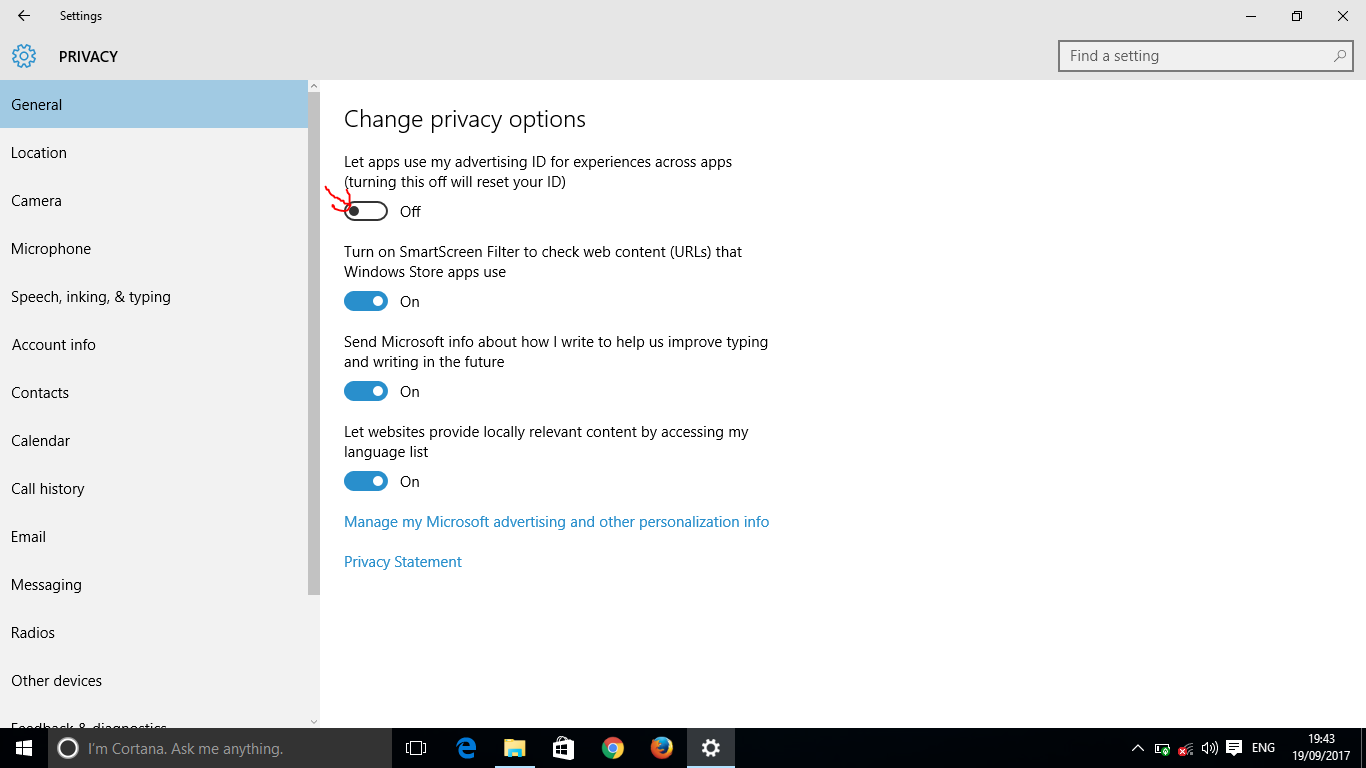Click the sidebar scroll-down chevron
The image size is (1366, 768).
tap(313, 721)
